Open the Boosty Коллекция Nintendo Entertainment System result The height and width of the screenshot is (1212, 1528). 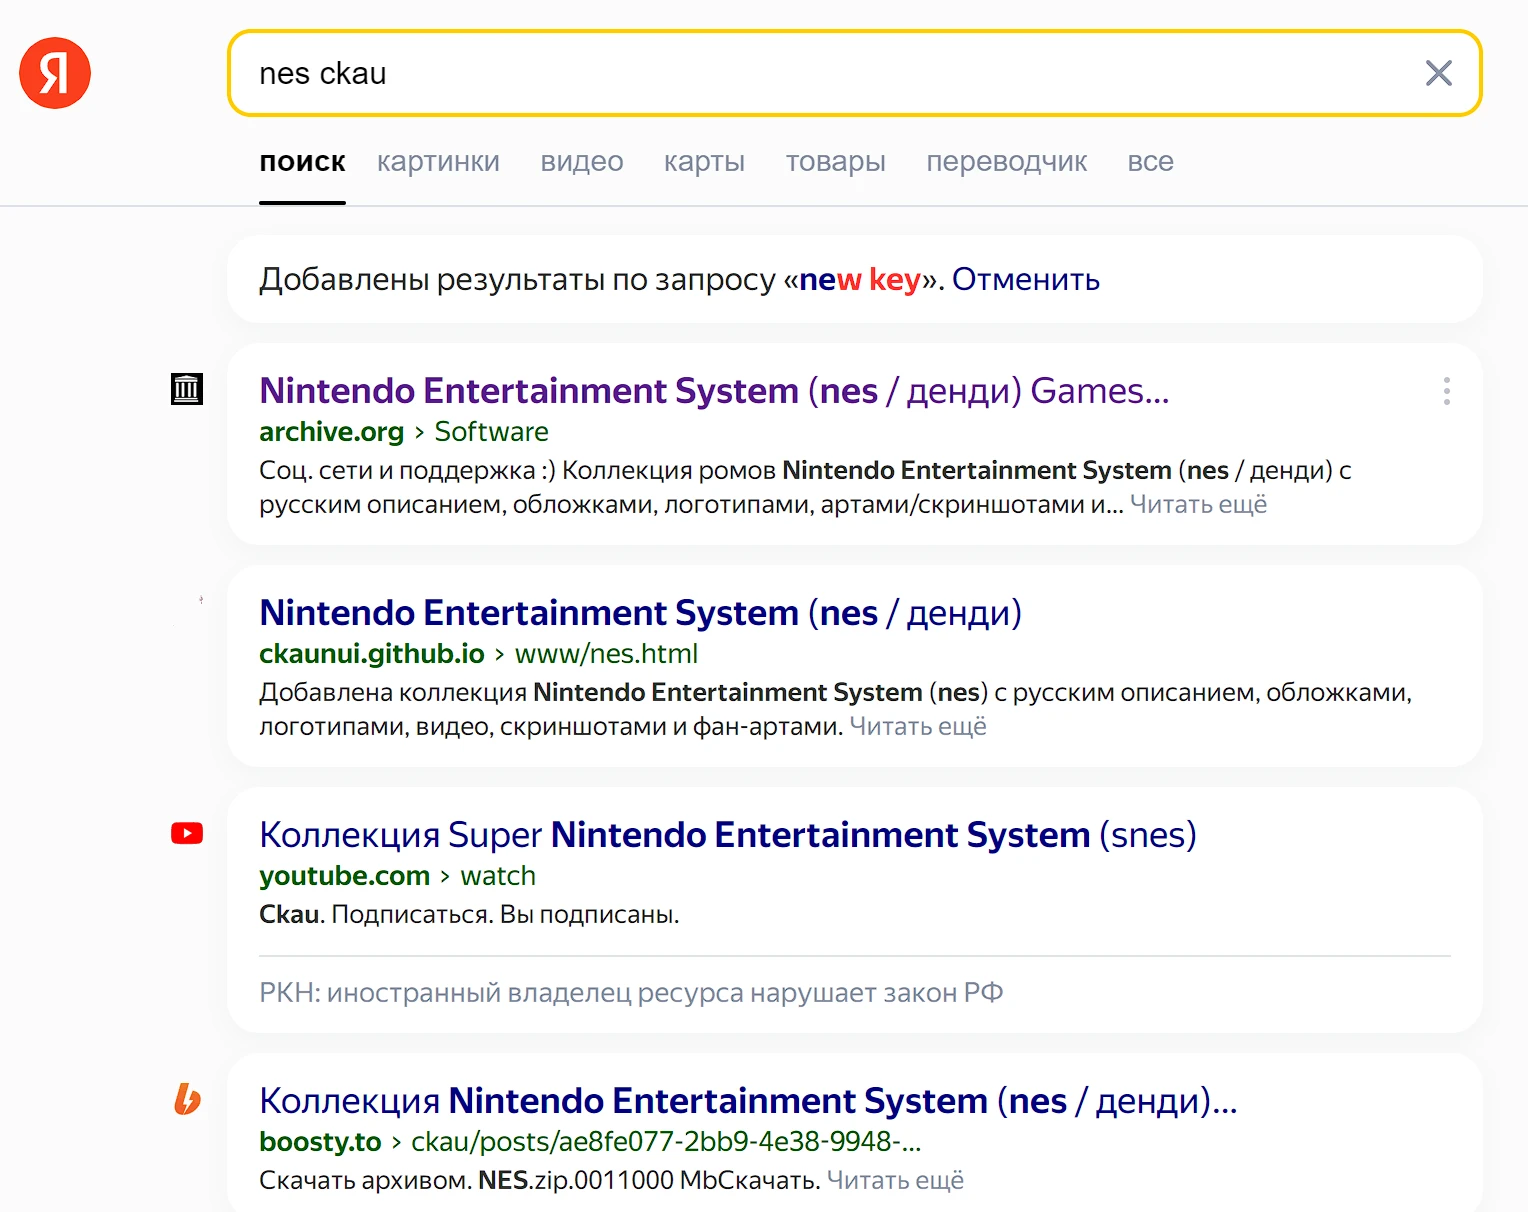pos(748,1101)
